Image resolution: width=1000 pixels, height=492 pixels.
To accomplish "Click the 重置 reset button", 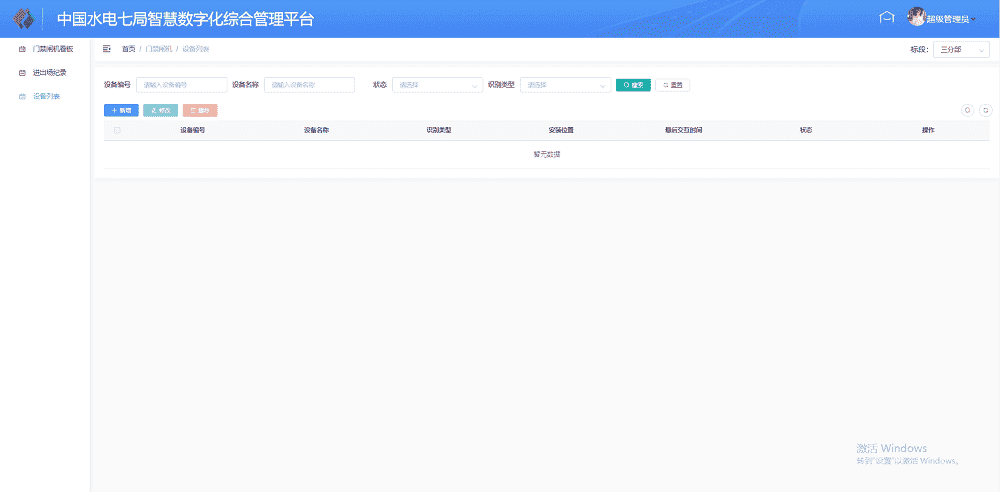I will [672, 85].
